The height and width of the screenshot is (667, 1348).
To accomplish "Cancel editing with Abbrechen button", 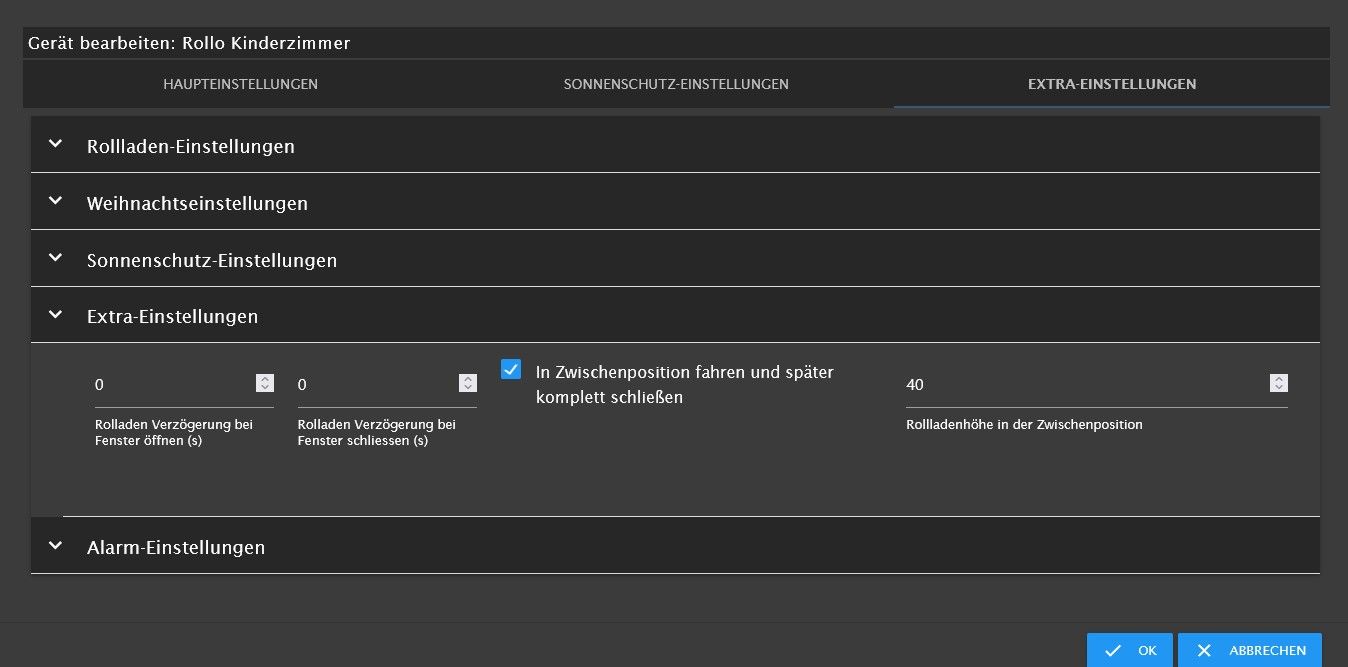I will coord(1250,650).
